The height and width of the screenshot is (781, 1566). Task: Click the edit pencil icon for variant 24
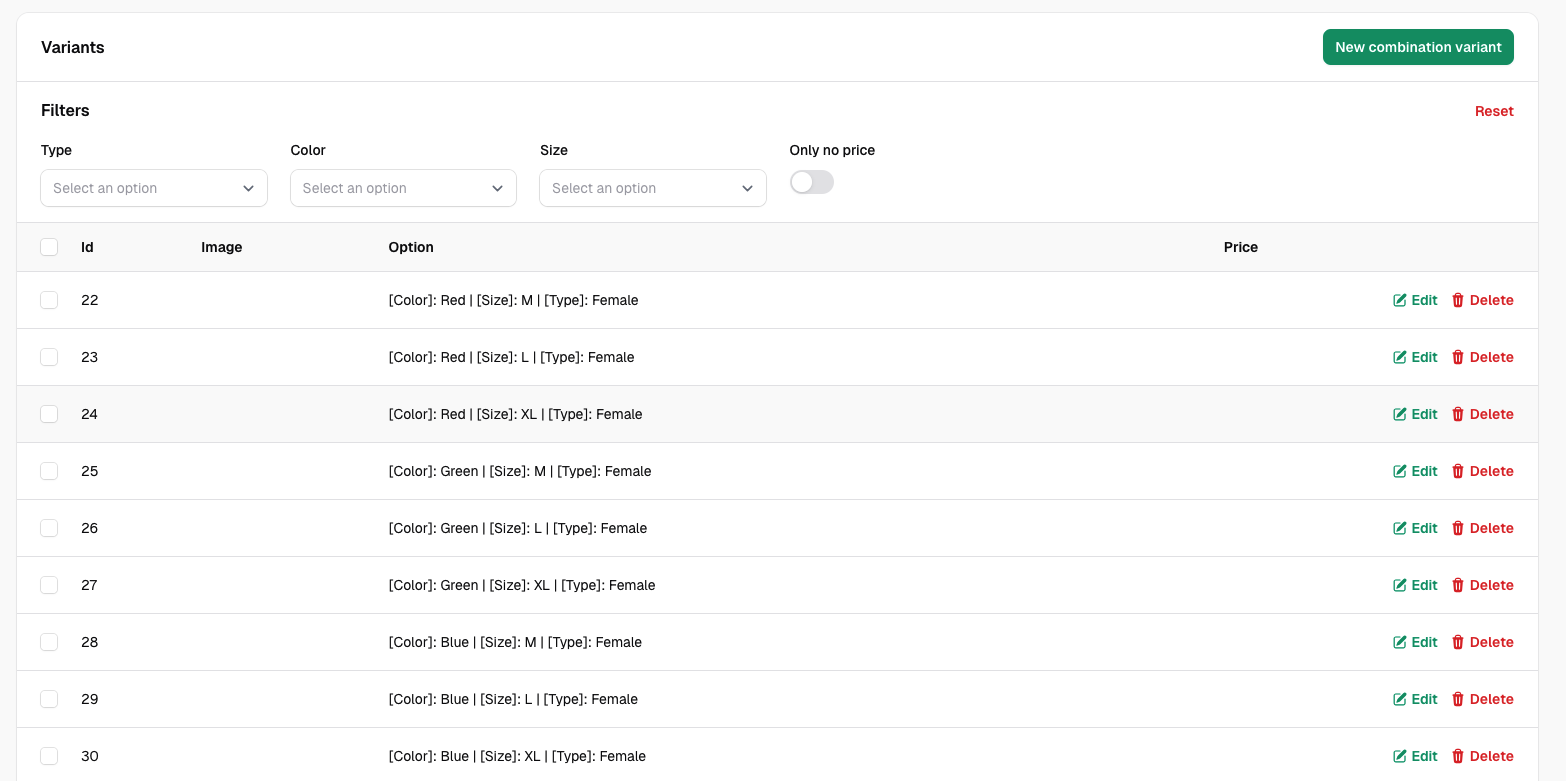(1400, 414)
